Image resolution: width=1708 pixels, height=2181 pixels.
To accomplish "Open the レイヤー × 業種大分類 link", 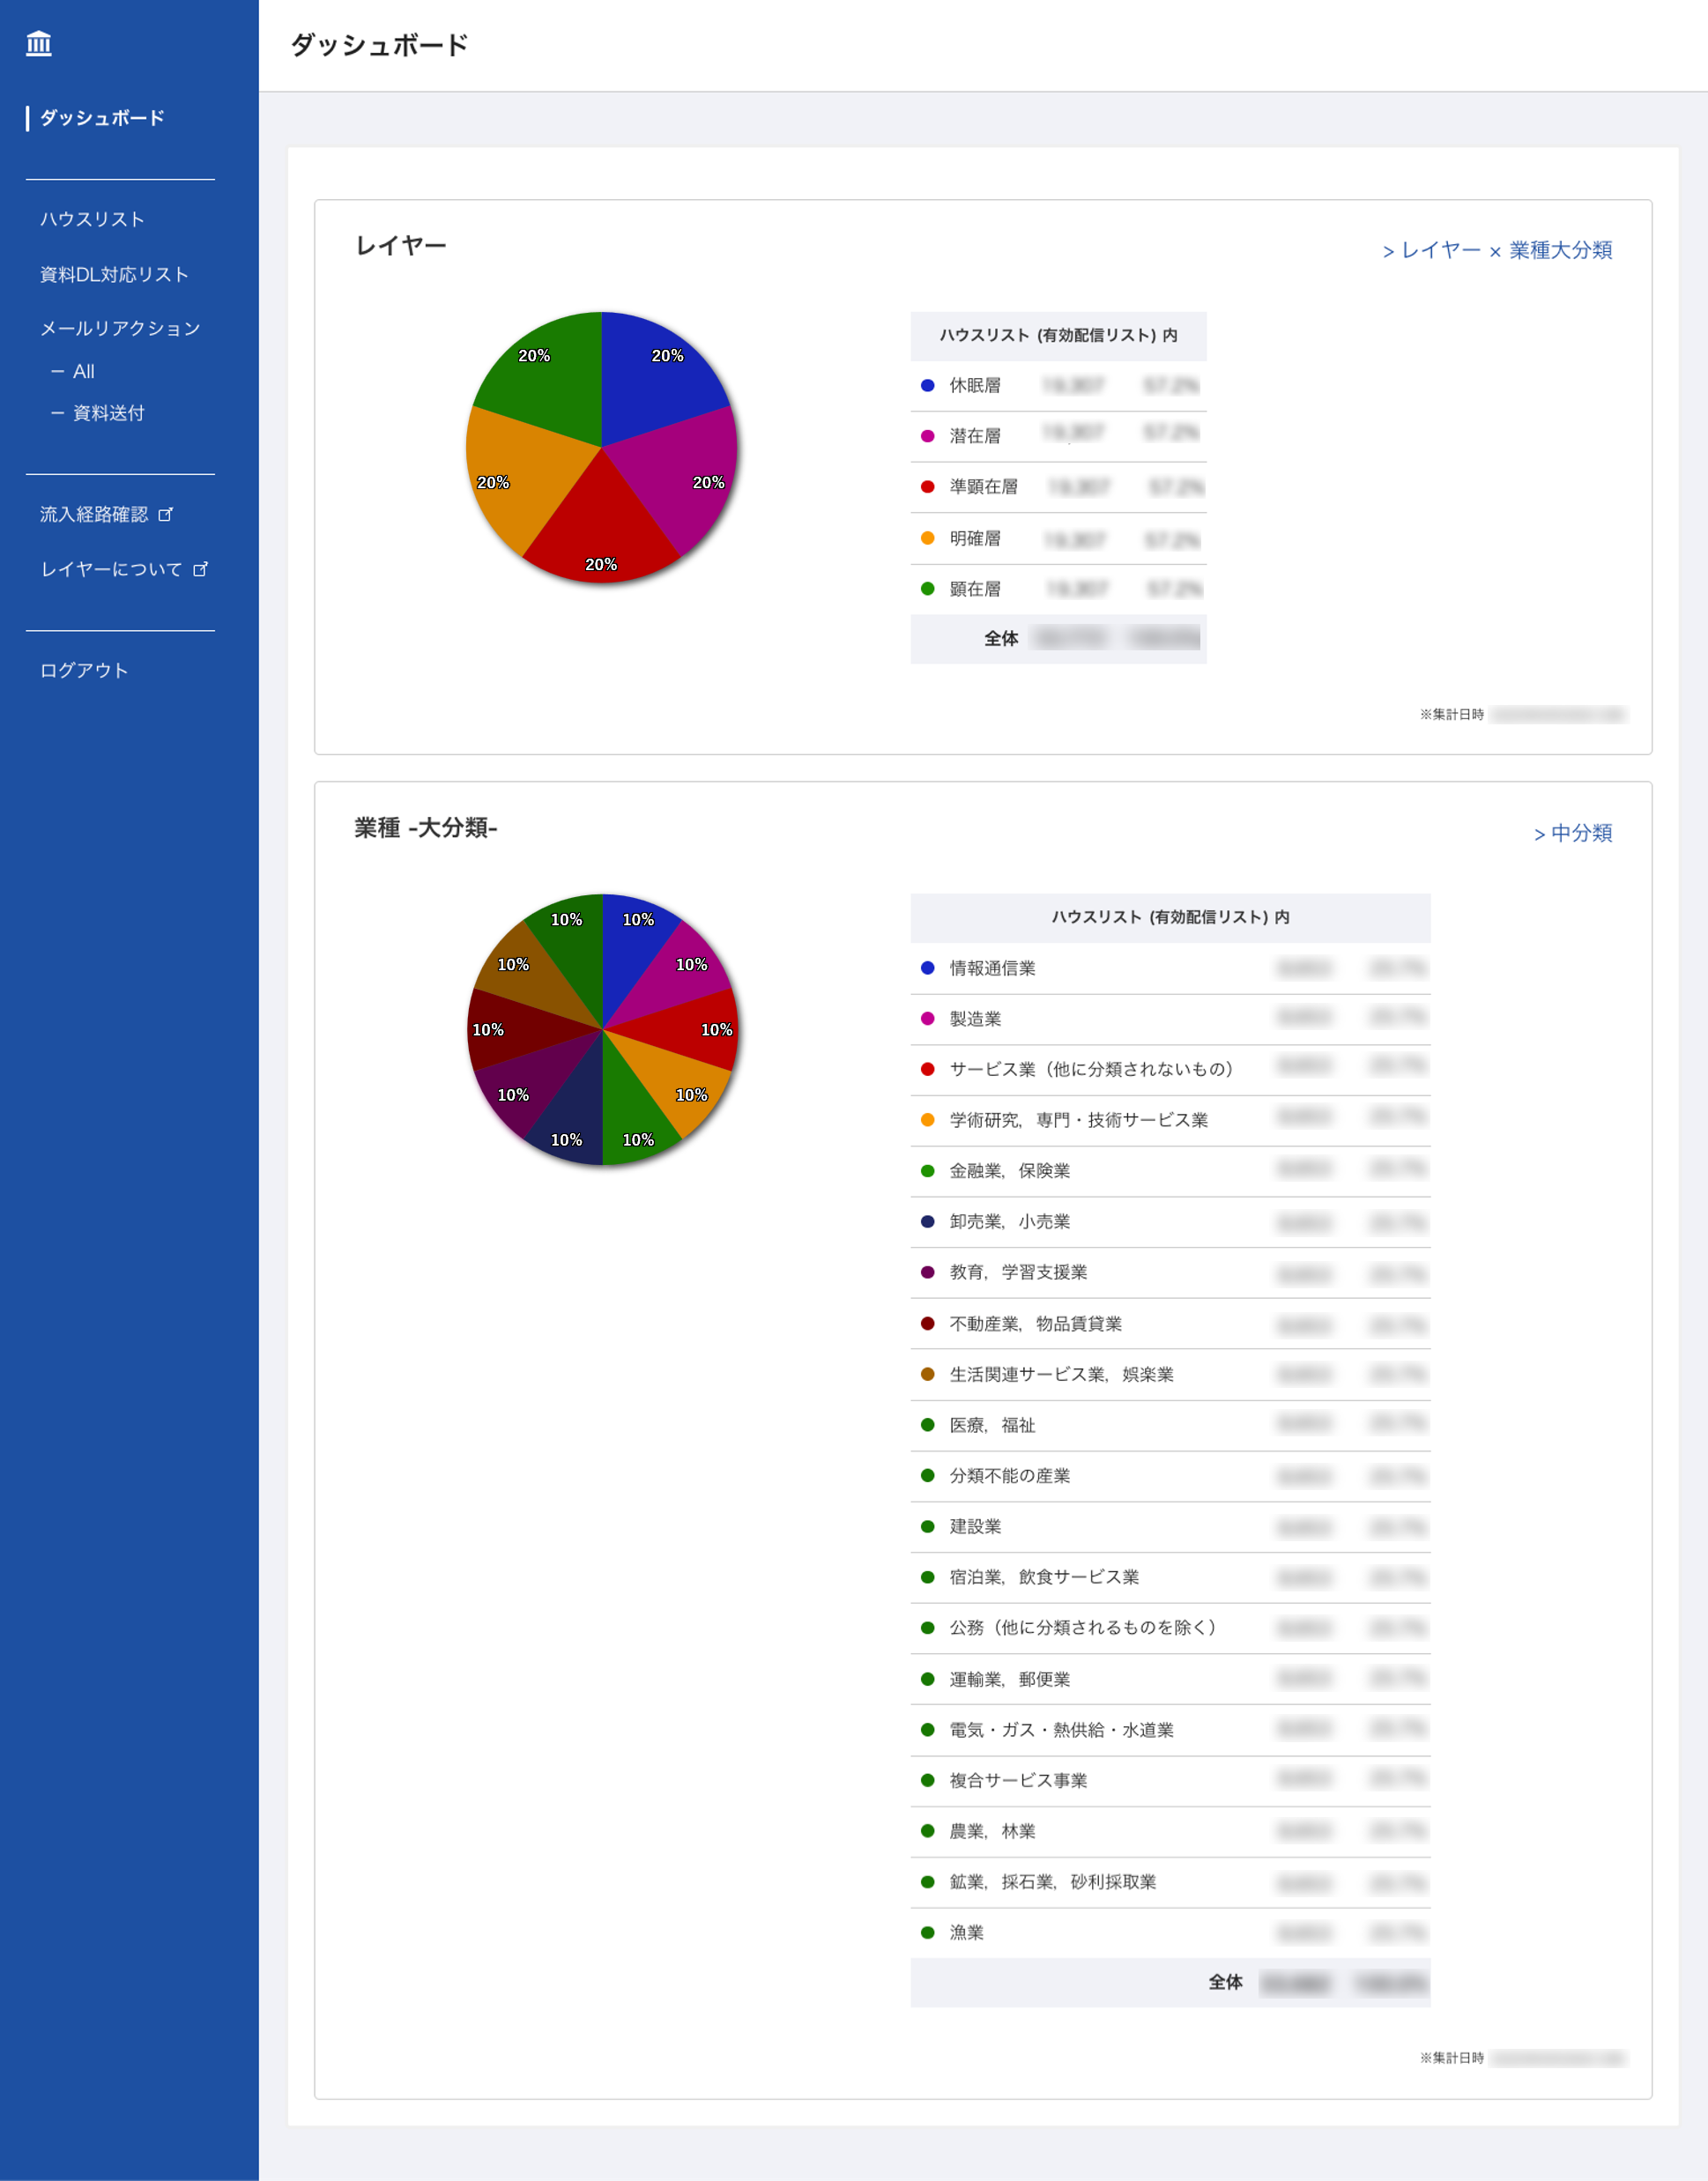I will [1497, 250].
